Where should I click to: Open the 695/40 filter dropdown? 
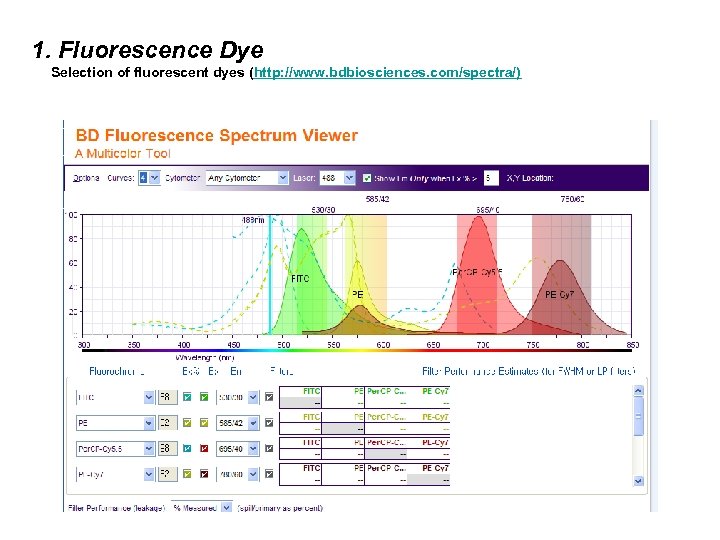[237, 449]
